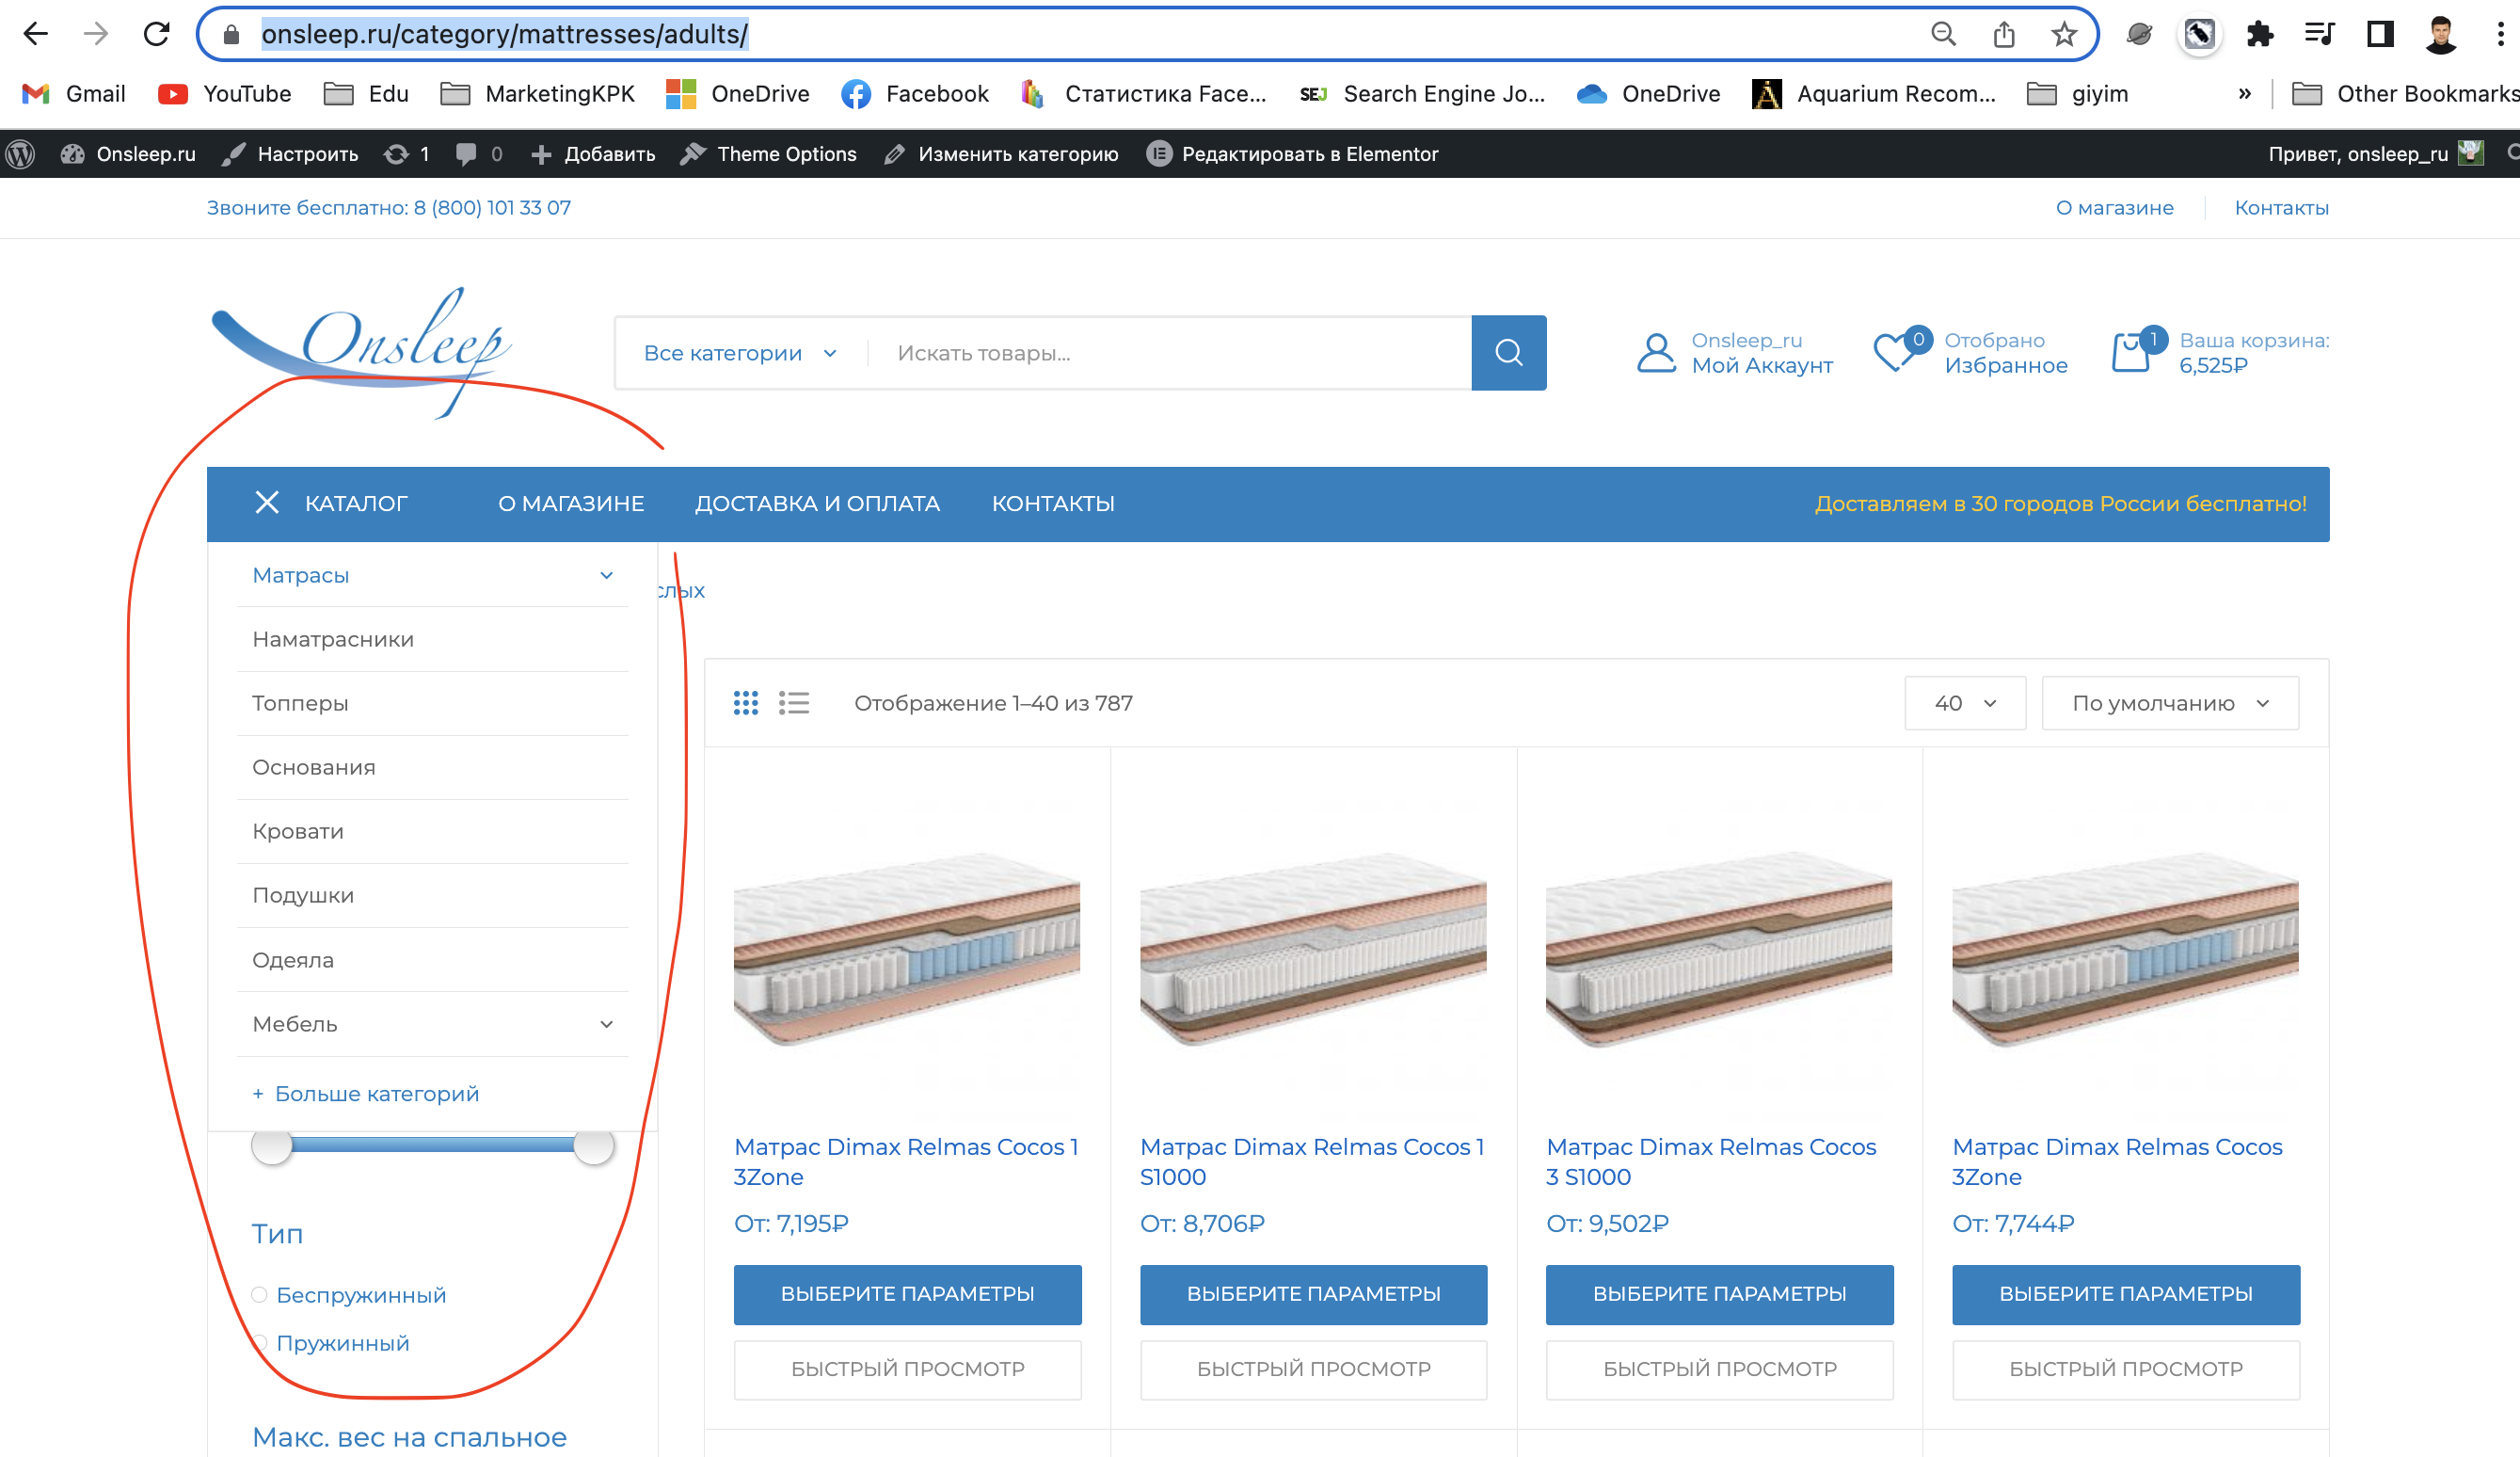
Task: Open the media playlist control icon
Action: 2319,34
